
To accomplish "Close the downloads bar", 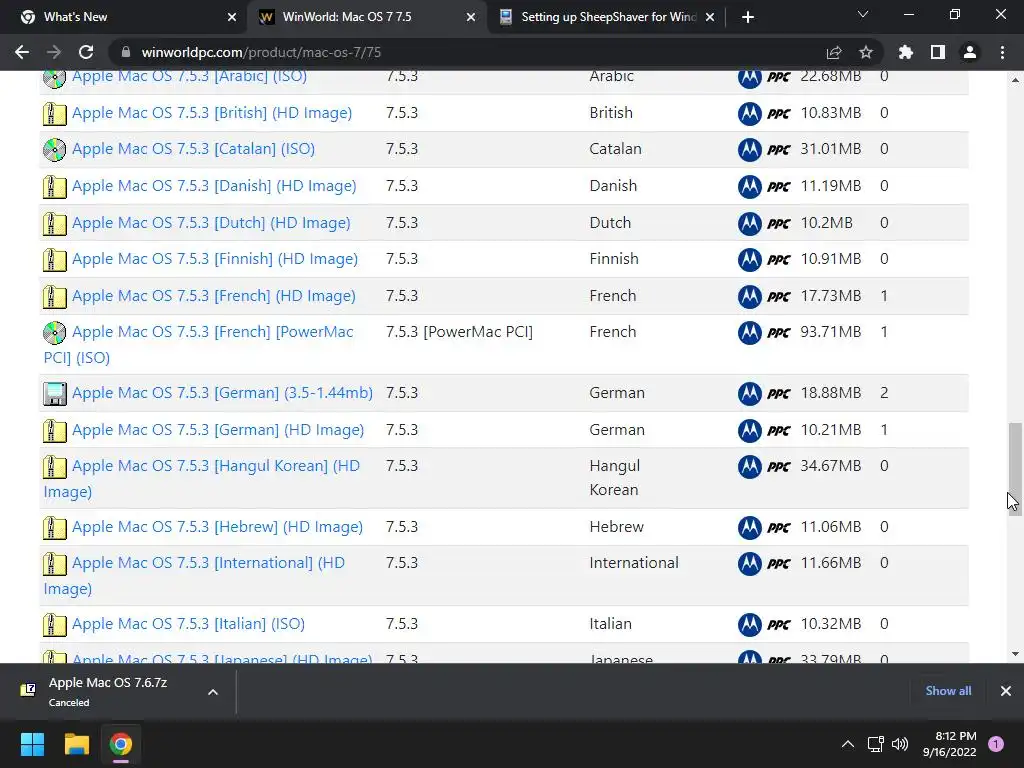I will coord(1006,691).
